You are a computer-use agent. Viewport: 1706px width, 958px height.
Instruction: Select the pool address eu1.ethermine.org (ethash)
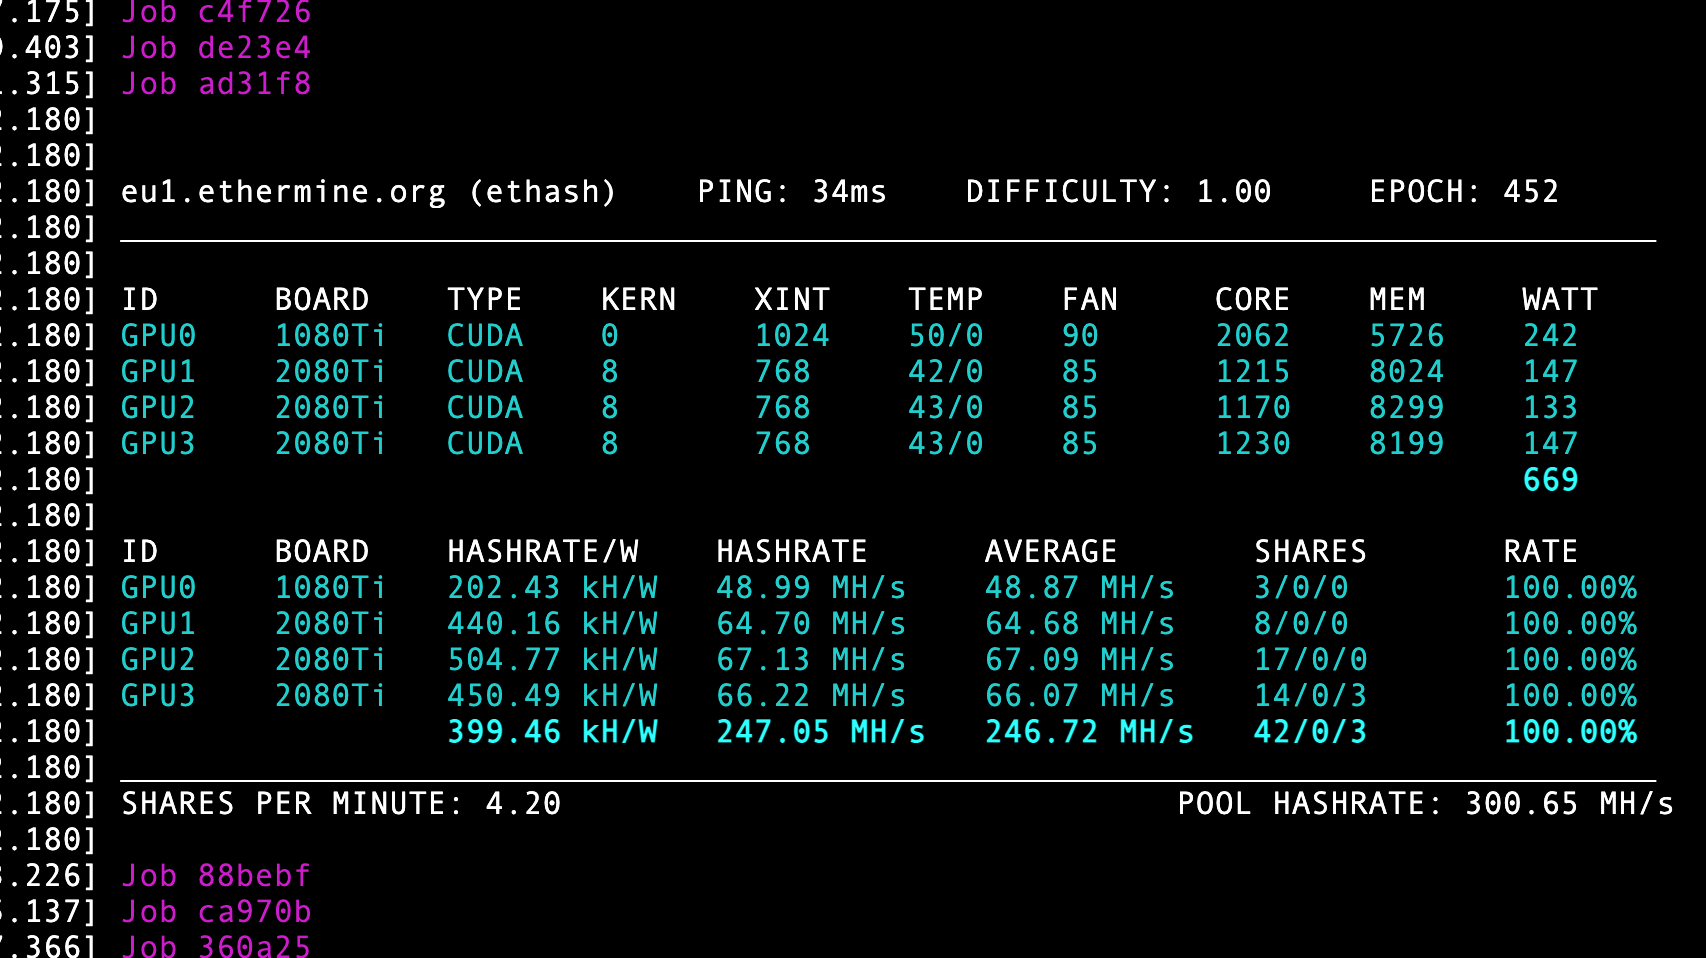point(368,192)
